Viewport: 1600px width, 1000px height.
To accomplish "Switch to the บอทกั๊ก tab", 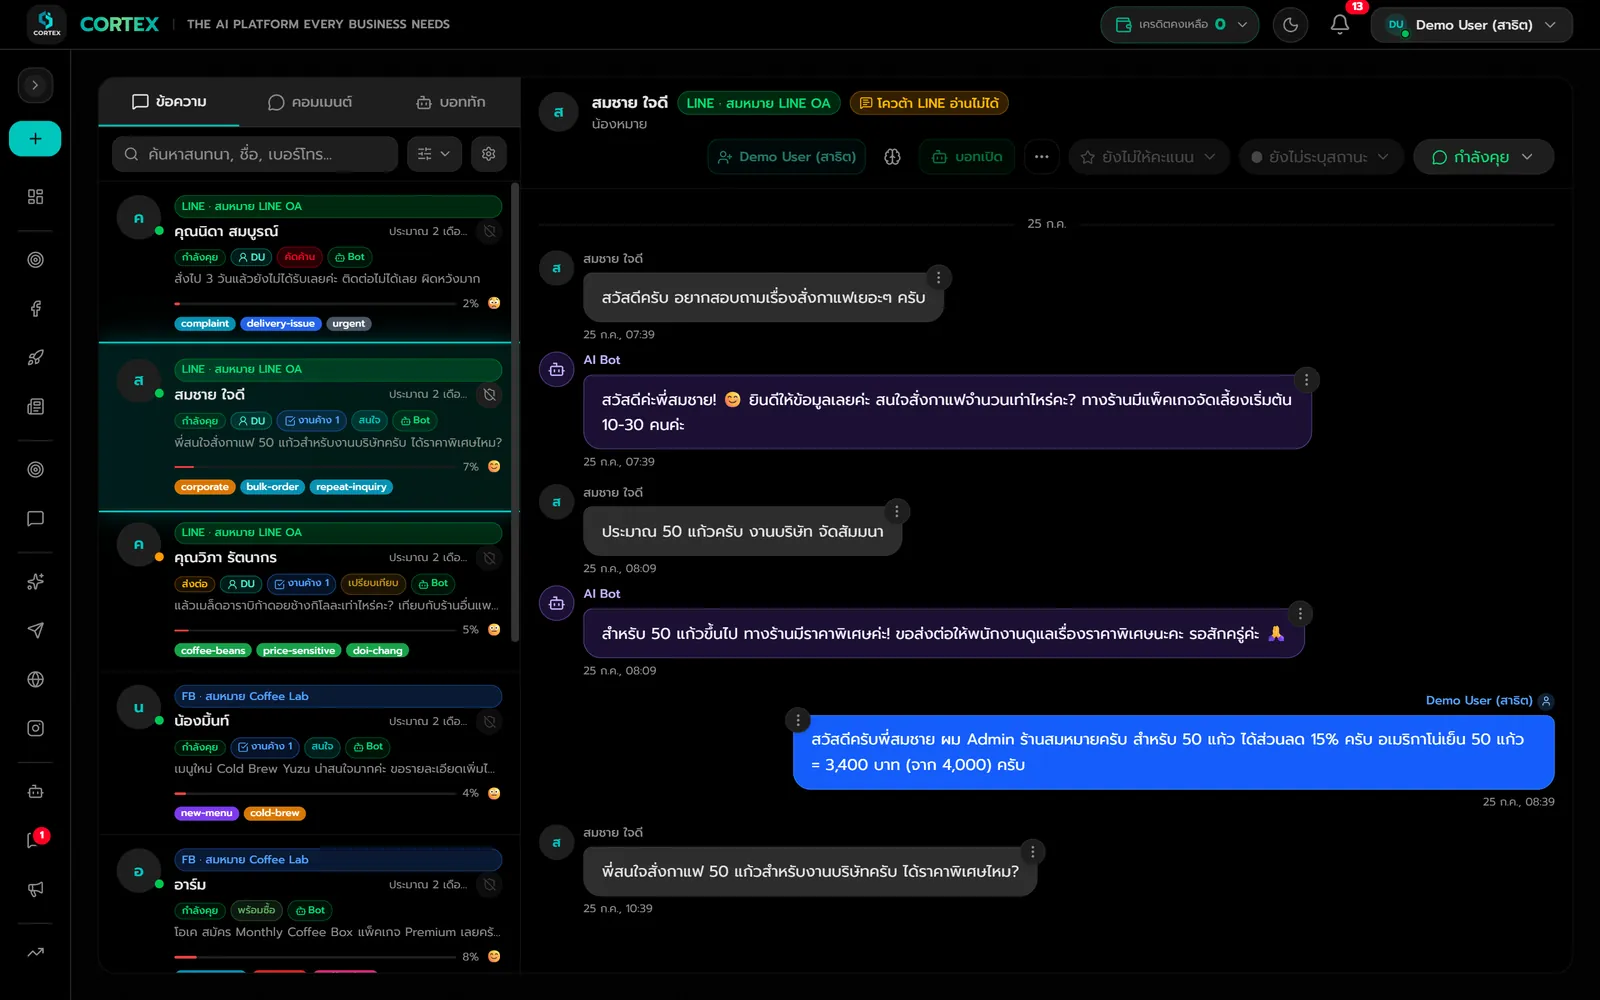I will click(x=450, y=102).
